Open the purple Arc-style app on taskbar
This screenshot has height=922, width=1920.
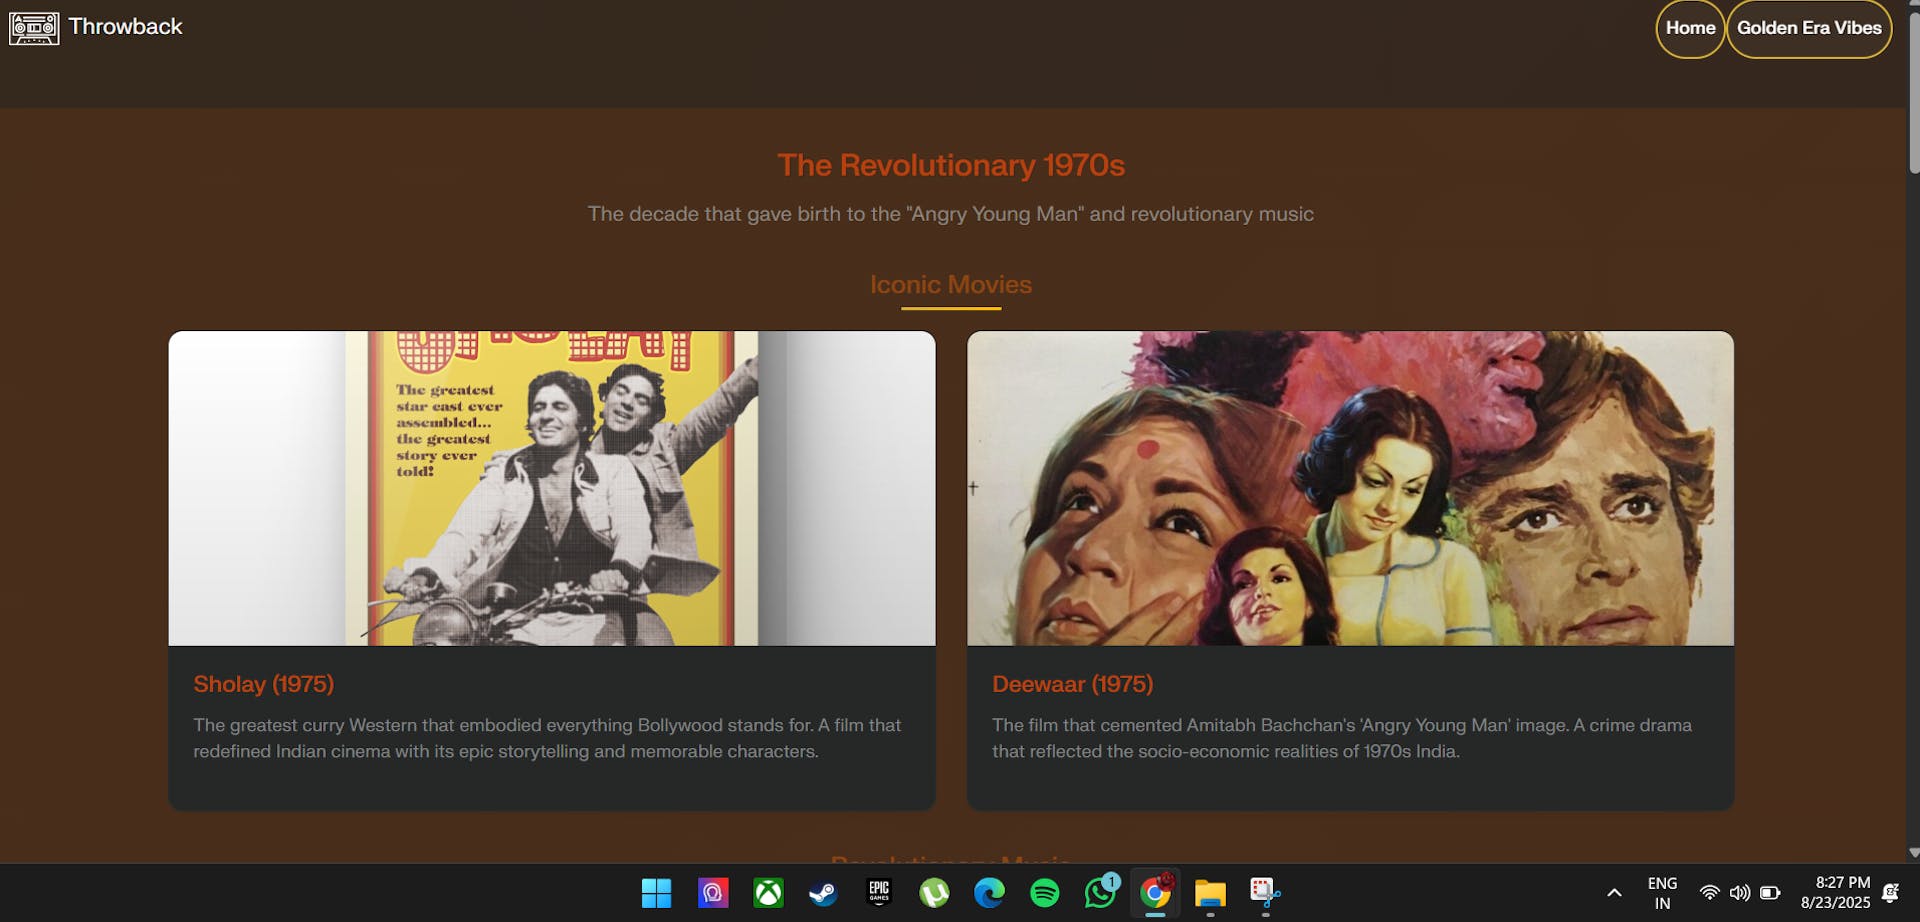click(x=712, y=893)
